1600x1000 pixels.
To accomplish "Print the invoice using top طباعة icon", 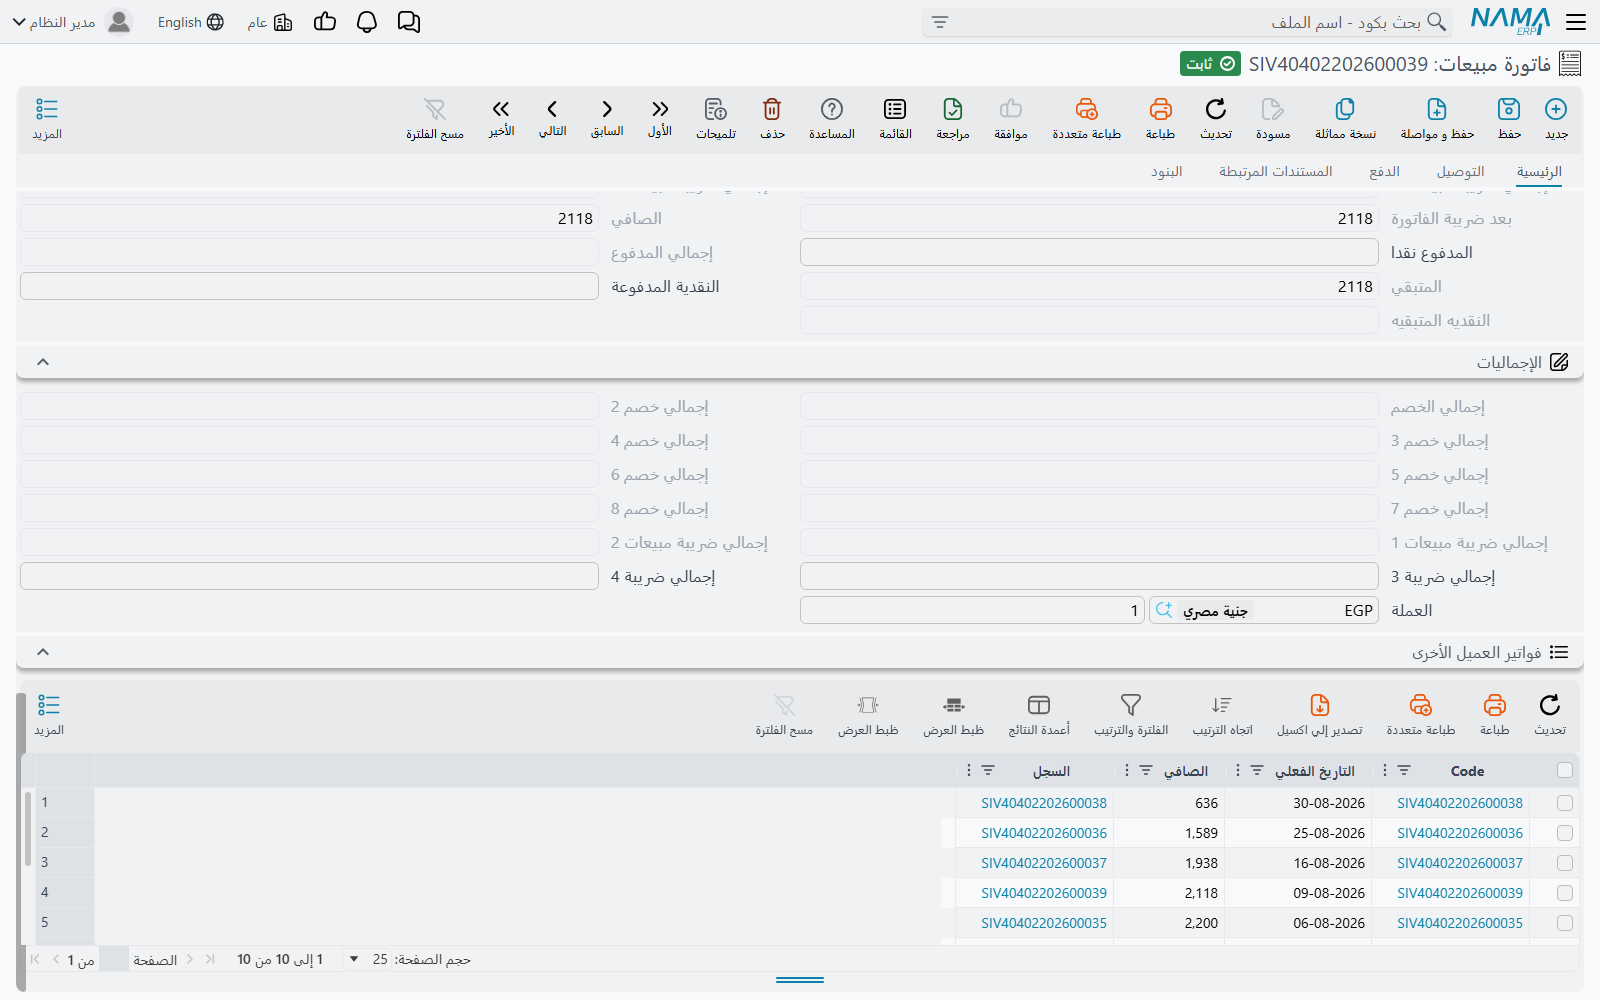I will pos(1160,109).
